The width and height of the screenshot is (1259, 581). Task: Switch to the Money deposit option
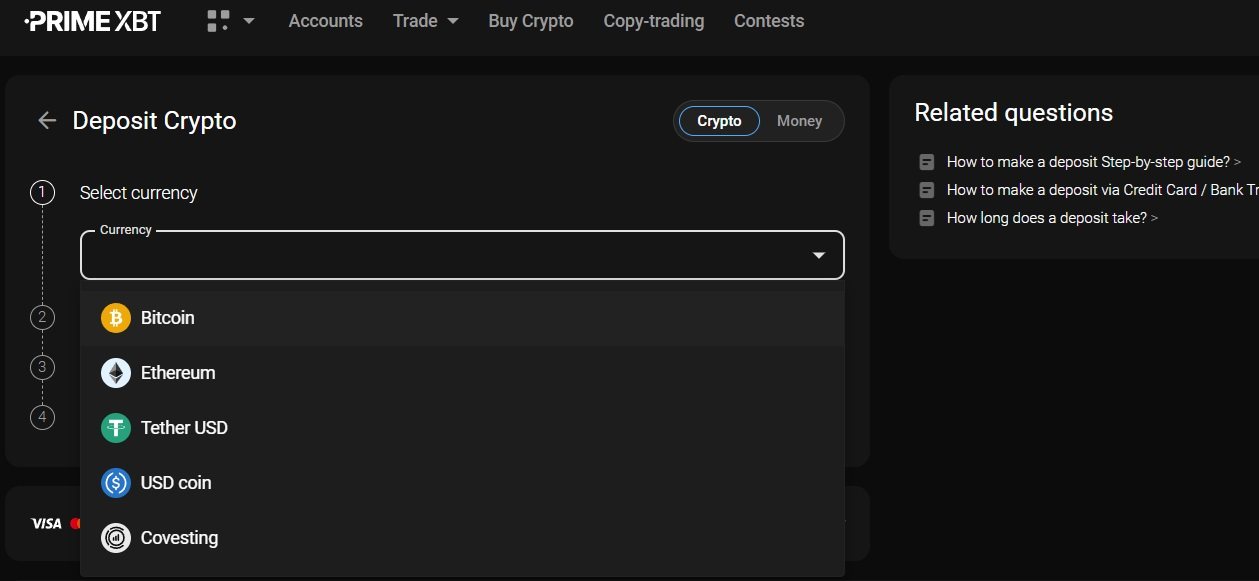pyautogui.click(x=799, y=121)
